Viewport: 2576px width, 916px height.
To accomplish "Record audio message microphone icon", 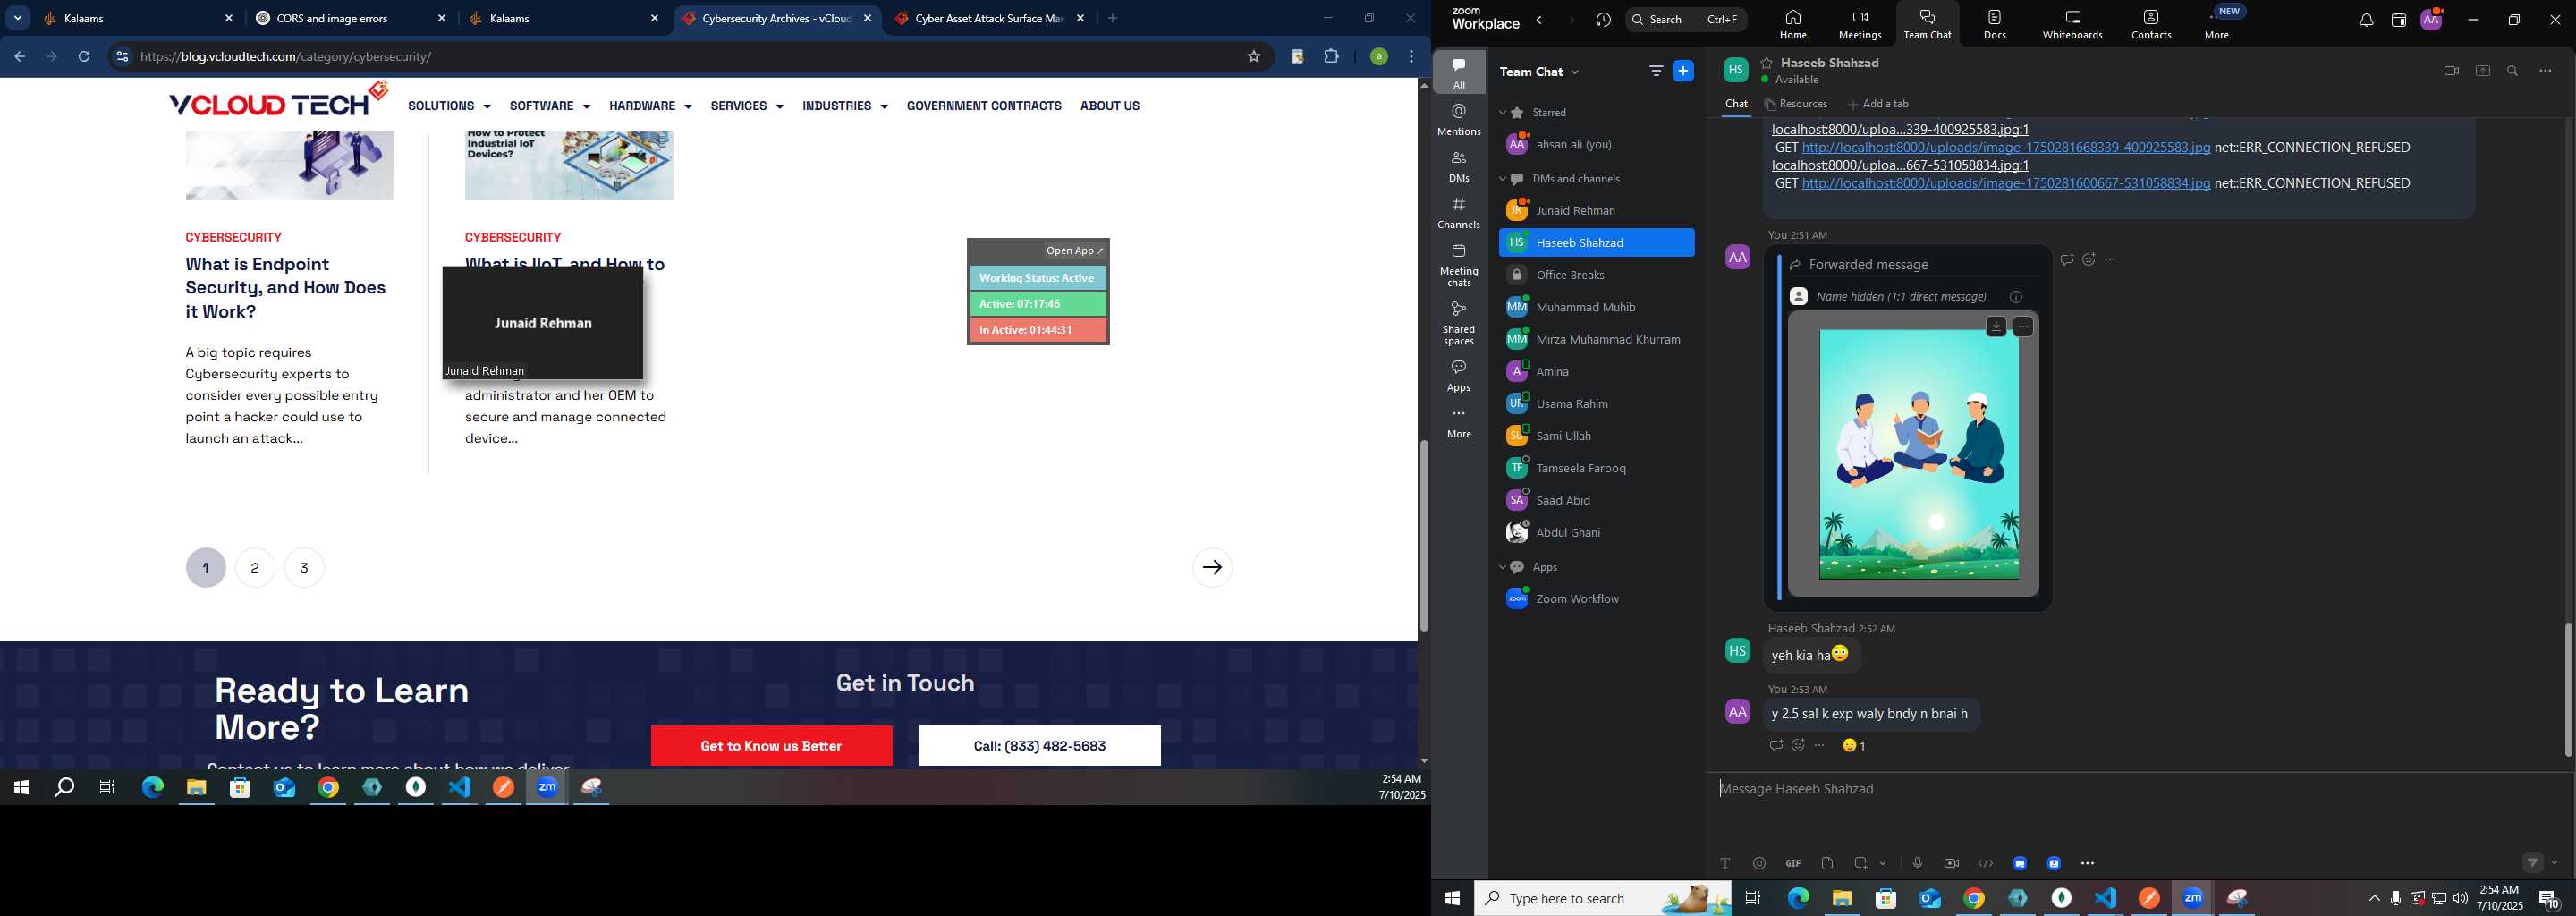I will tap(1917, 863).
